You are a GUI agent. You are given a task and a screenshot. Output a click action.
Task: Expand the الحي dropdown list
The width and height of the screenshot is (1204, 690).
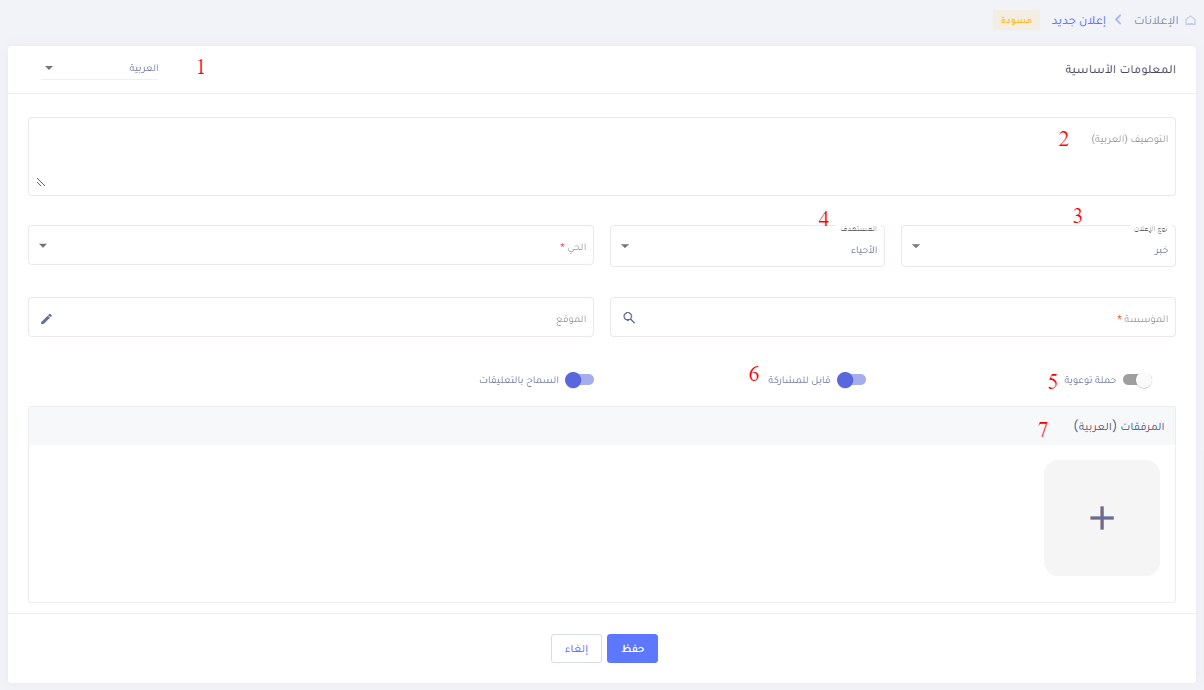pos(310,246)
